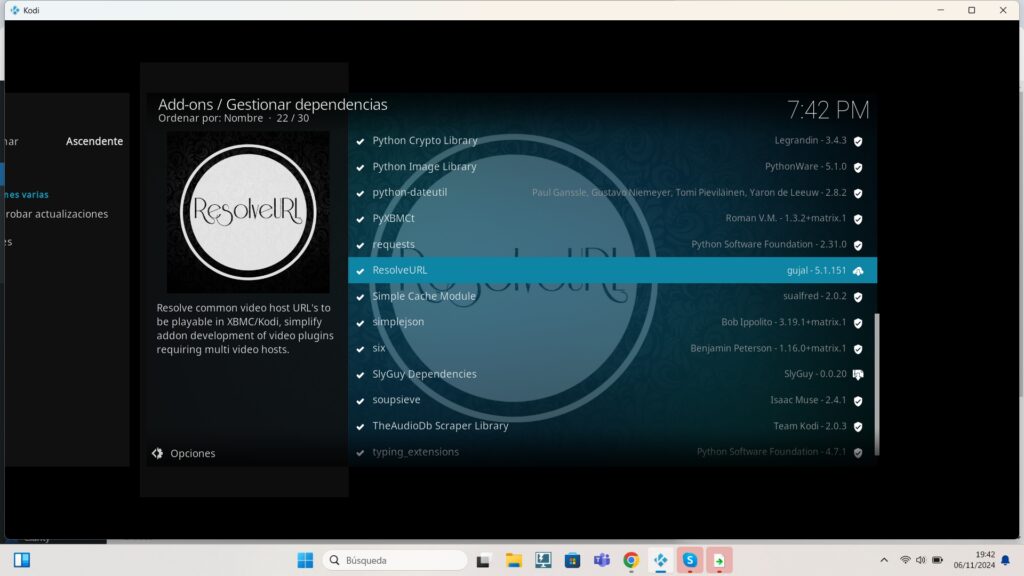The height and width of the screenshot is (576, 1024).
Task: Click the check for updates option
Action: [55, 214]
